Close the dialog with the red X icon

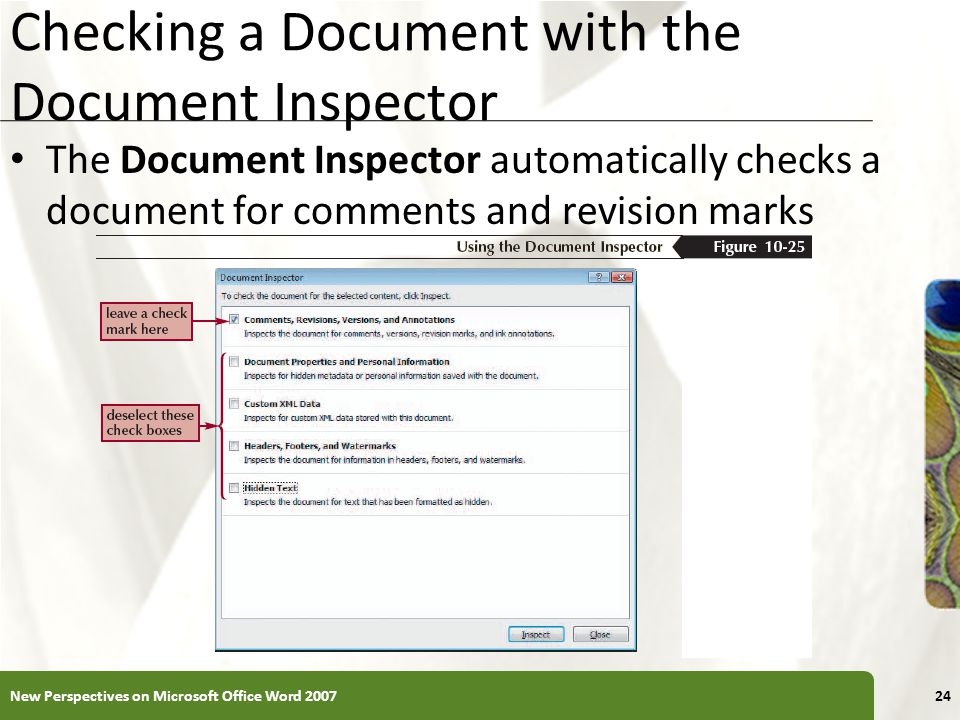(621, 277)
